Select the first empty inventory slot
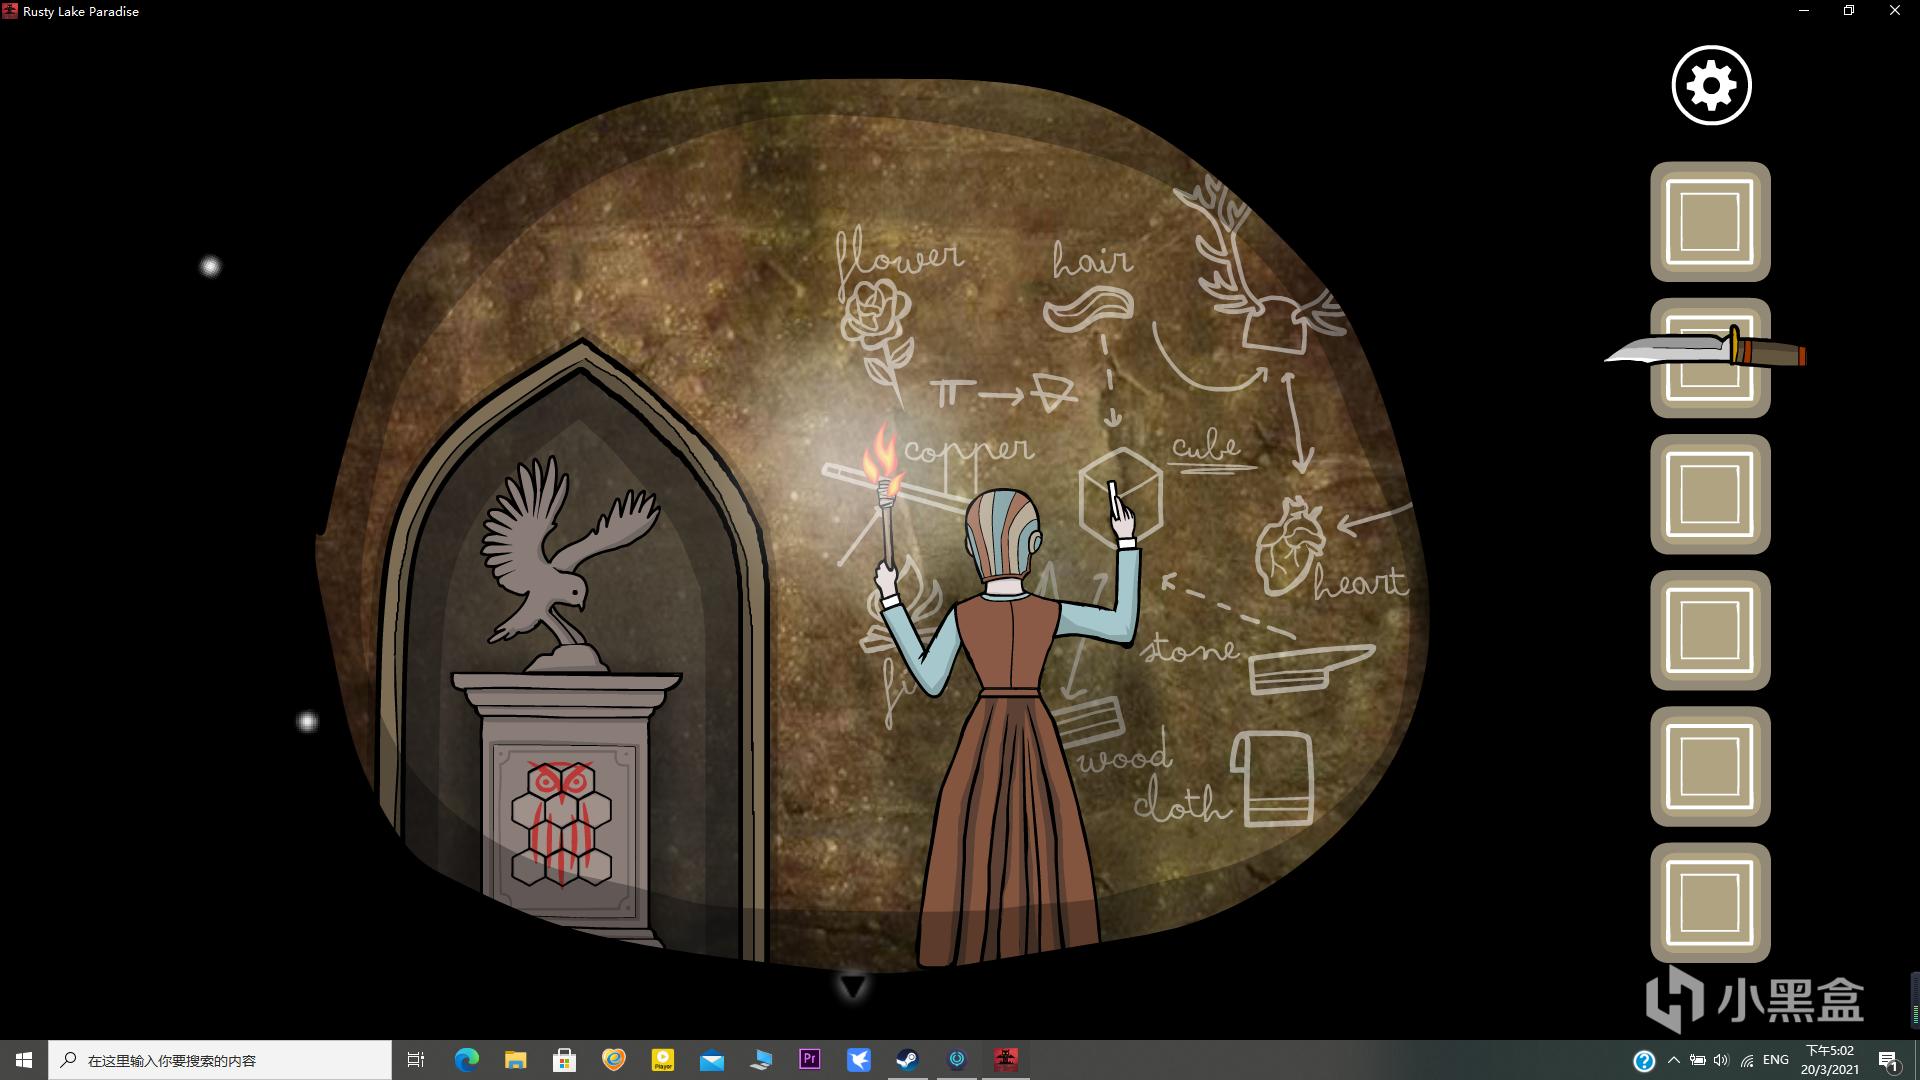The image size is (1920, 1080). pyautogui.click(x=1710, y=221)
